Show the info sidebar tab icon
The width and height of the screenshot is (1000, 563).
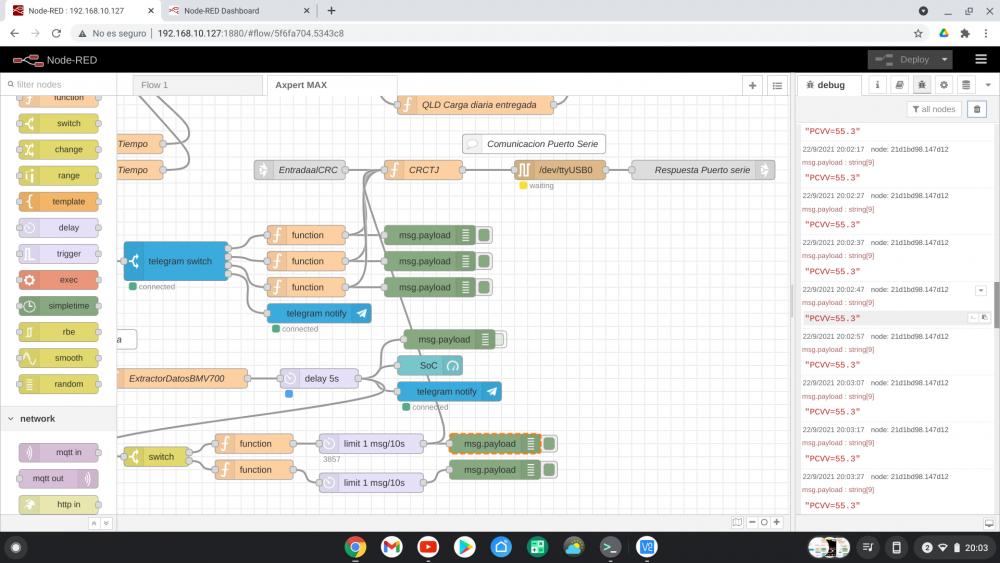[877, 85]
